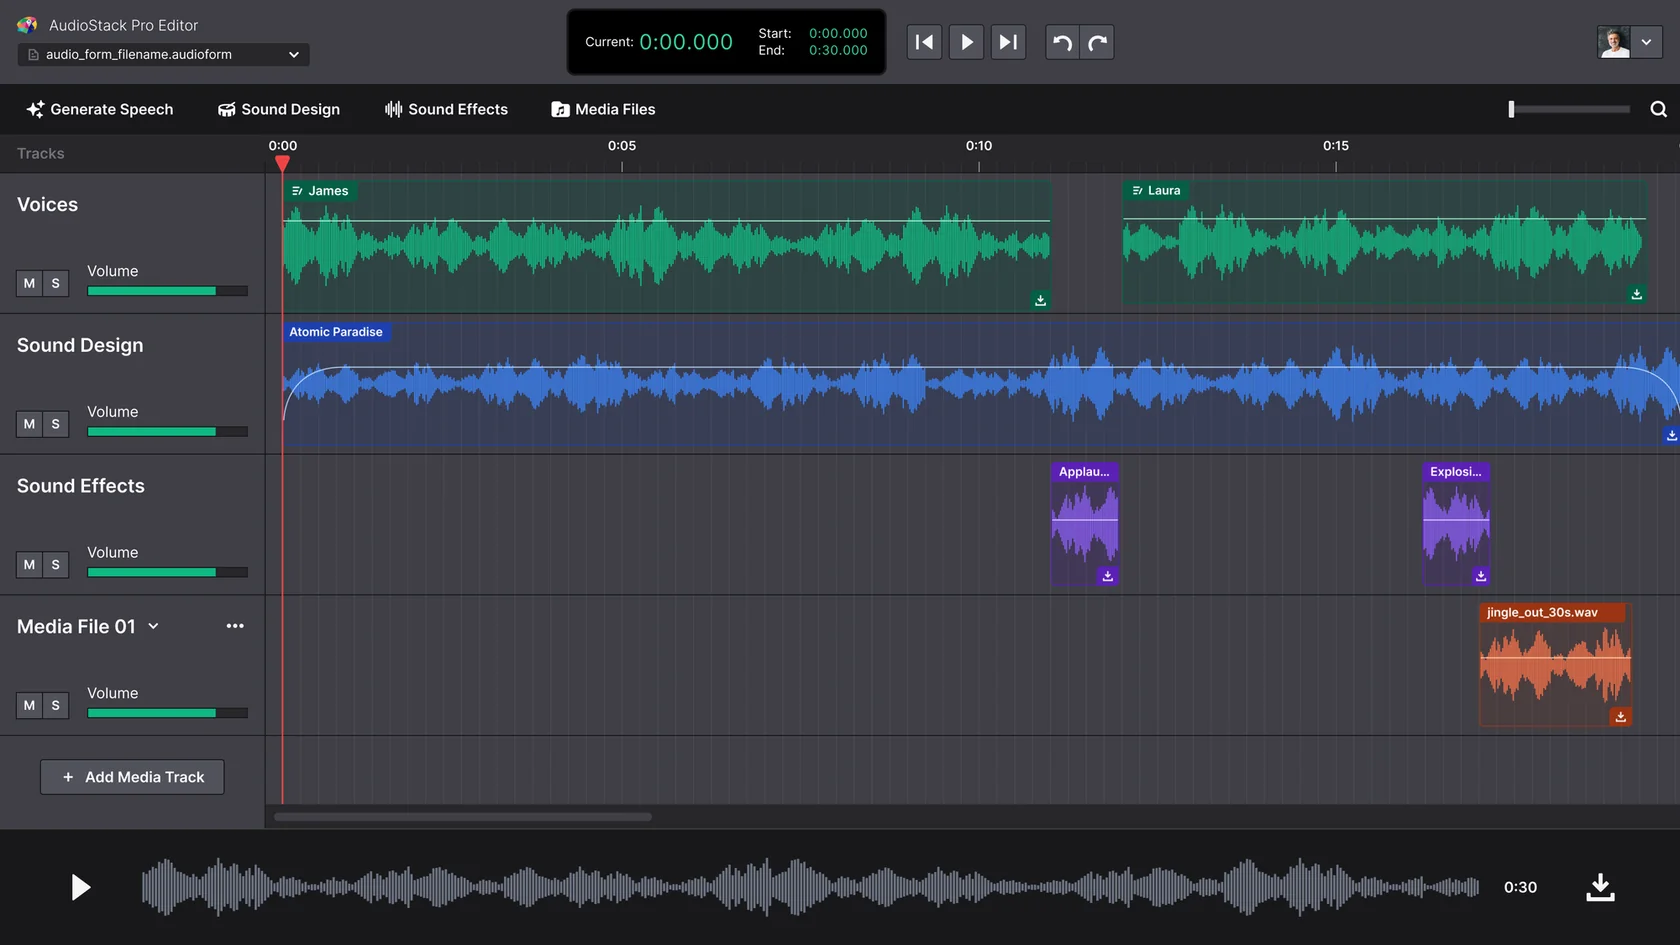Open the timeline search magnifier
Viewport: 1680px width, 945px height.
coord(1658,109)
